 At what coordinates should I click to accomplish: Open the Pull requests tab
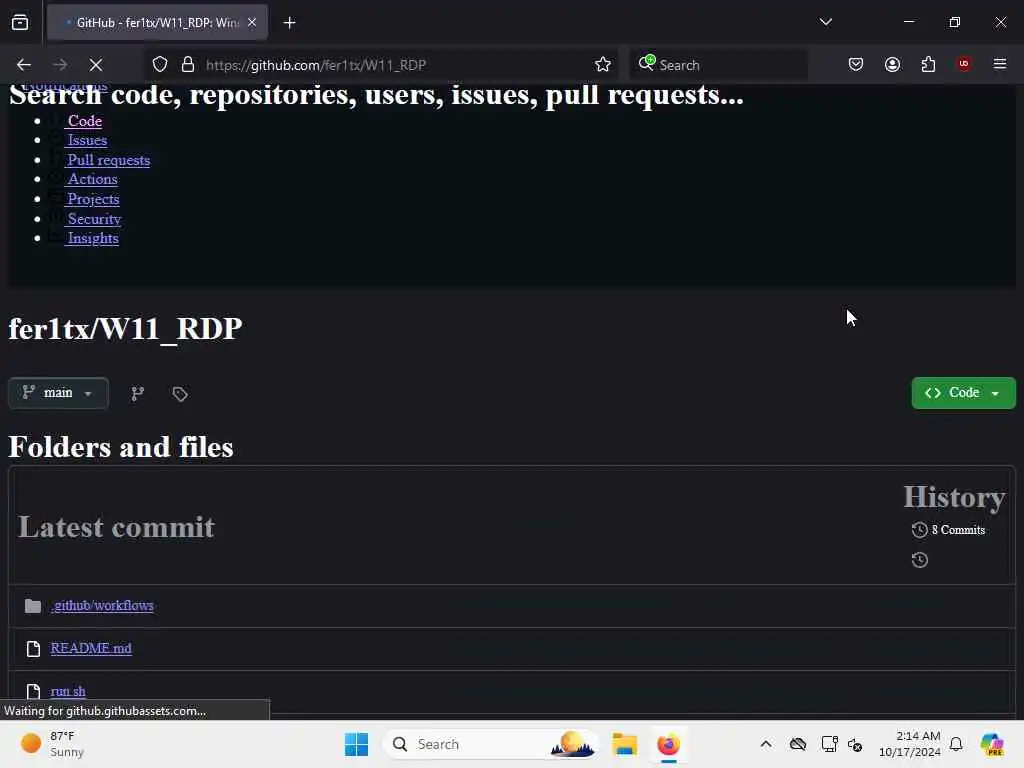(x=109, y=160)
